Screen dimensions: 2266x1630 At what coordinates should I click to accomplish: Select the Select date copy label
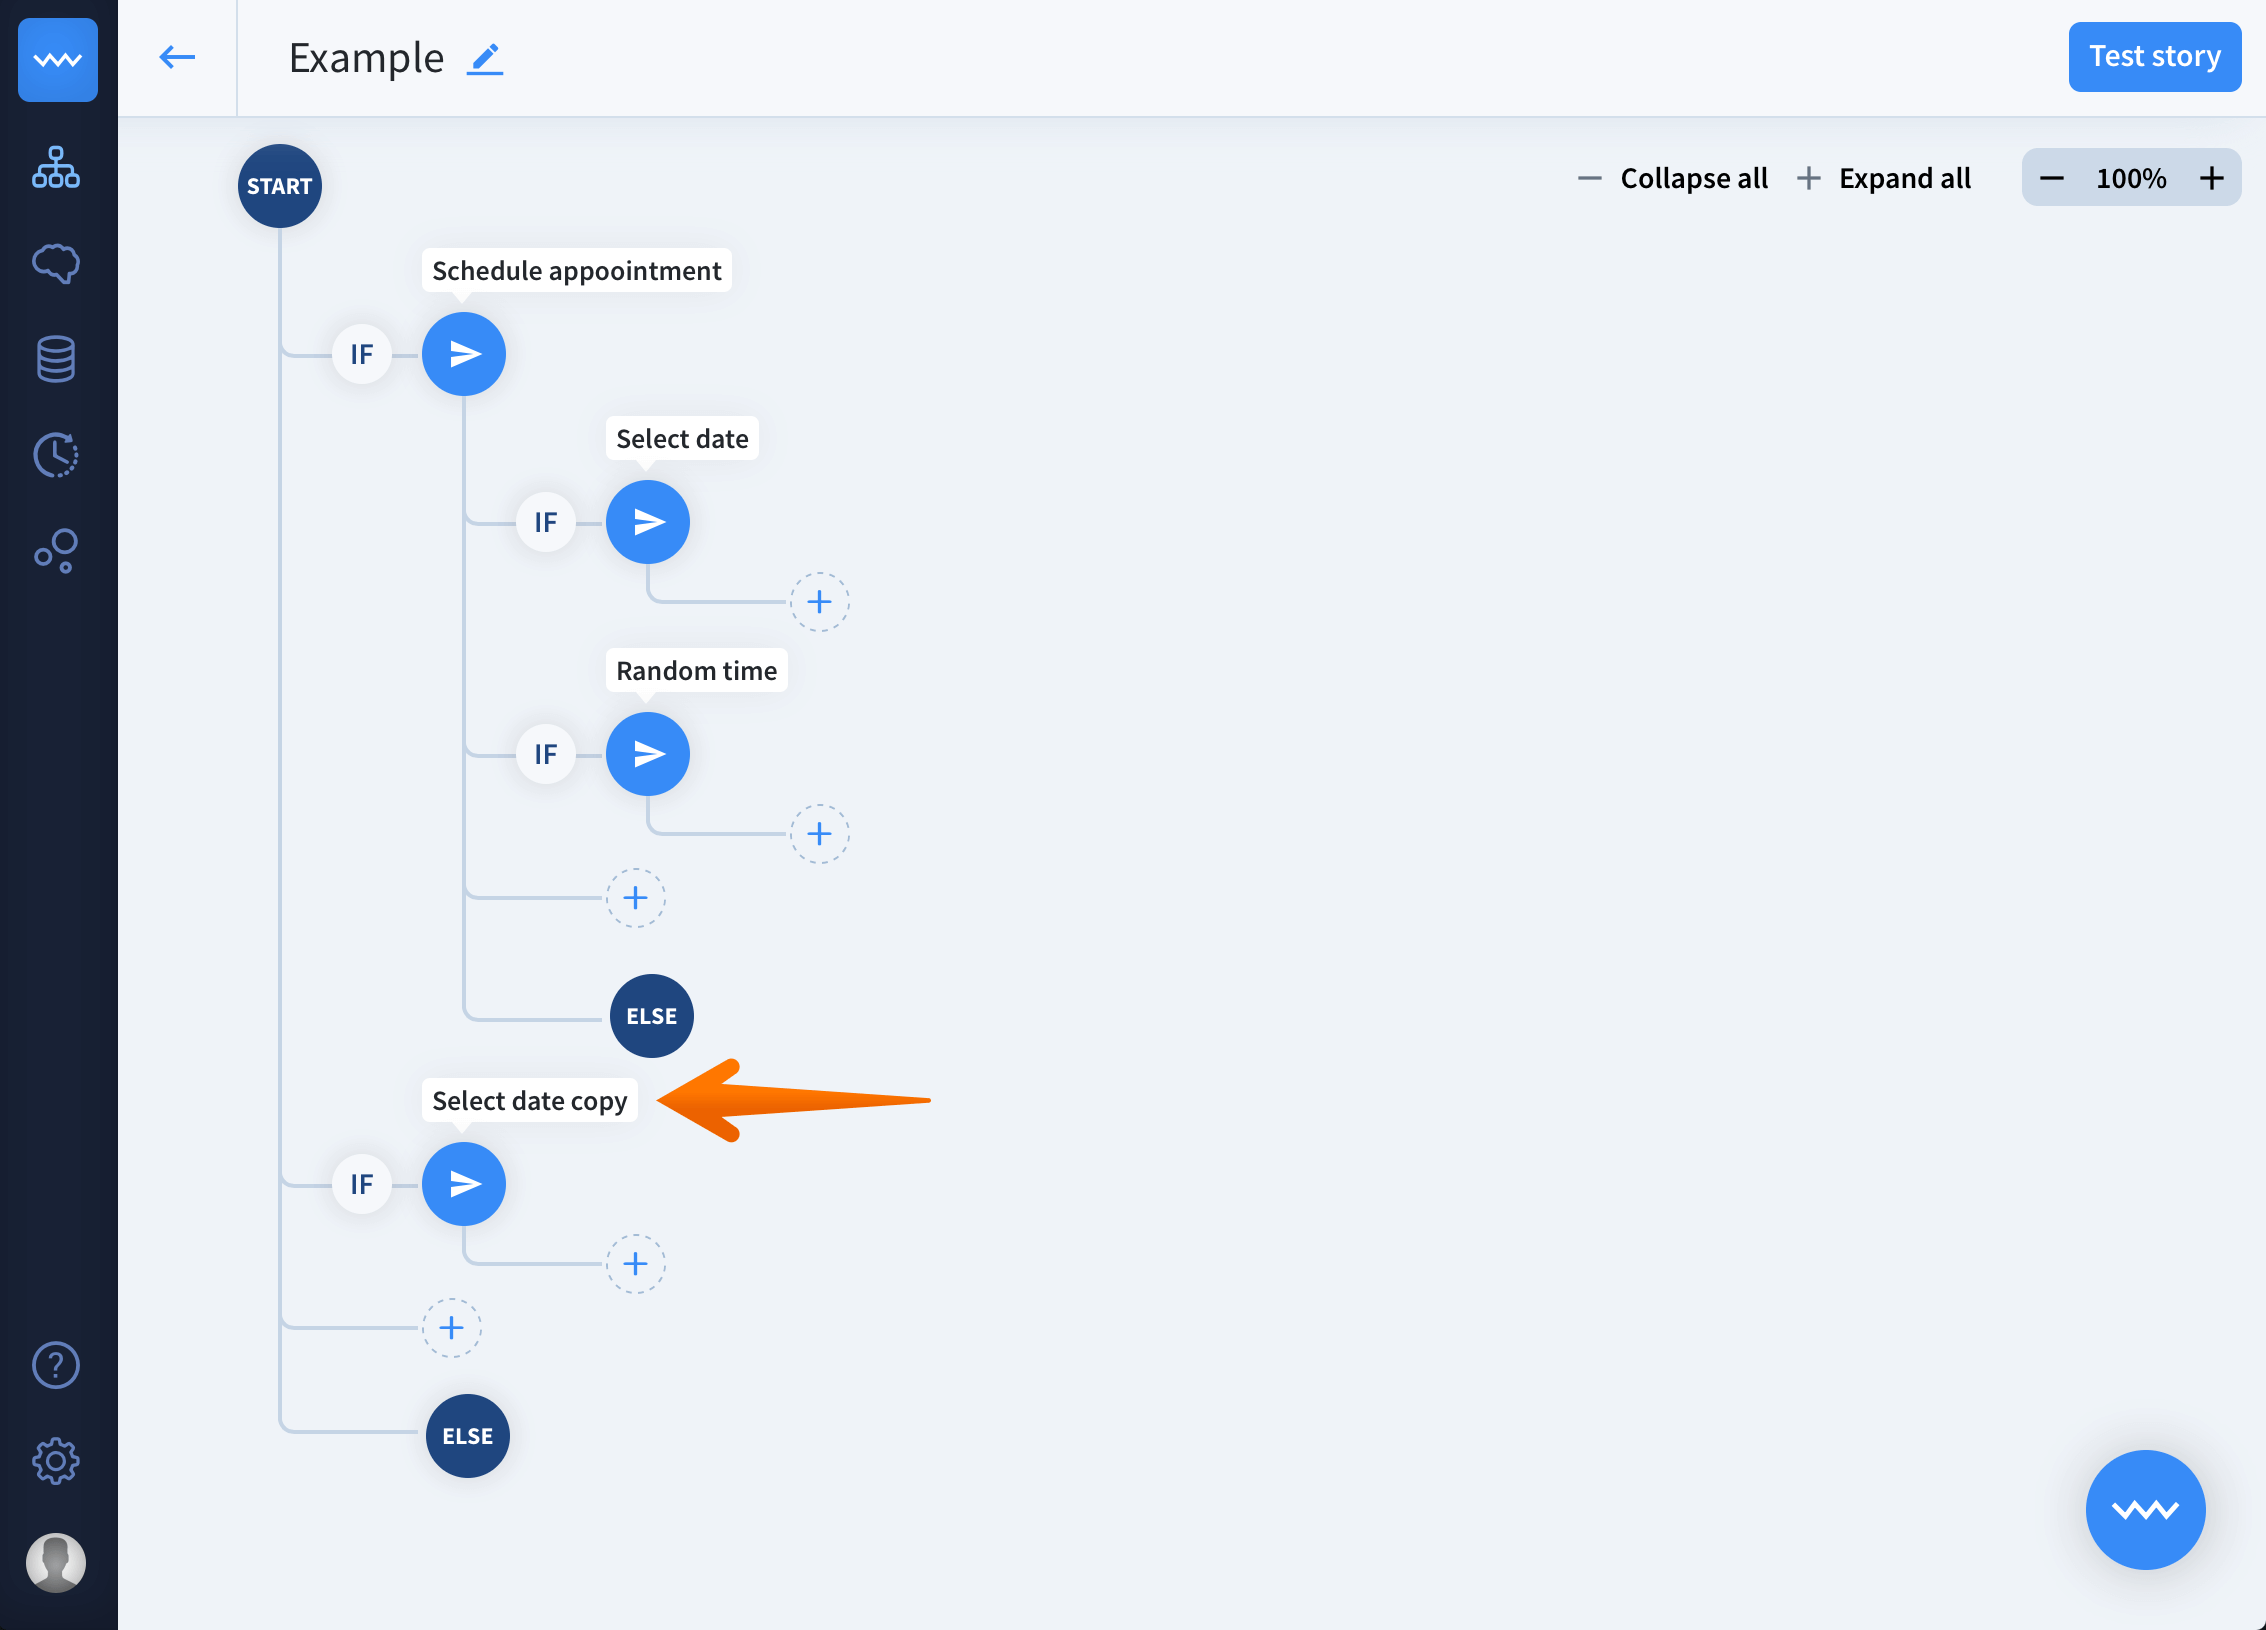(529, 1101)
